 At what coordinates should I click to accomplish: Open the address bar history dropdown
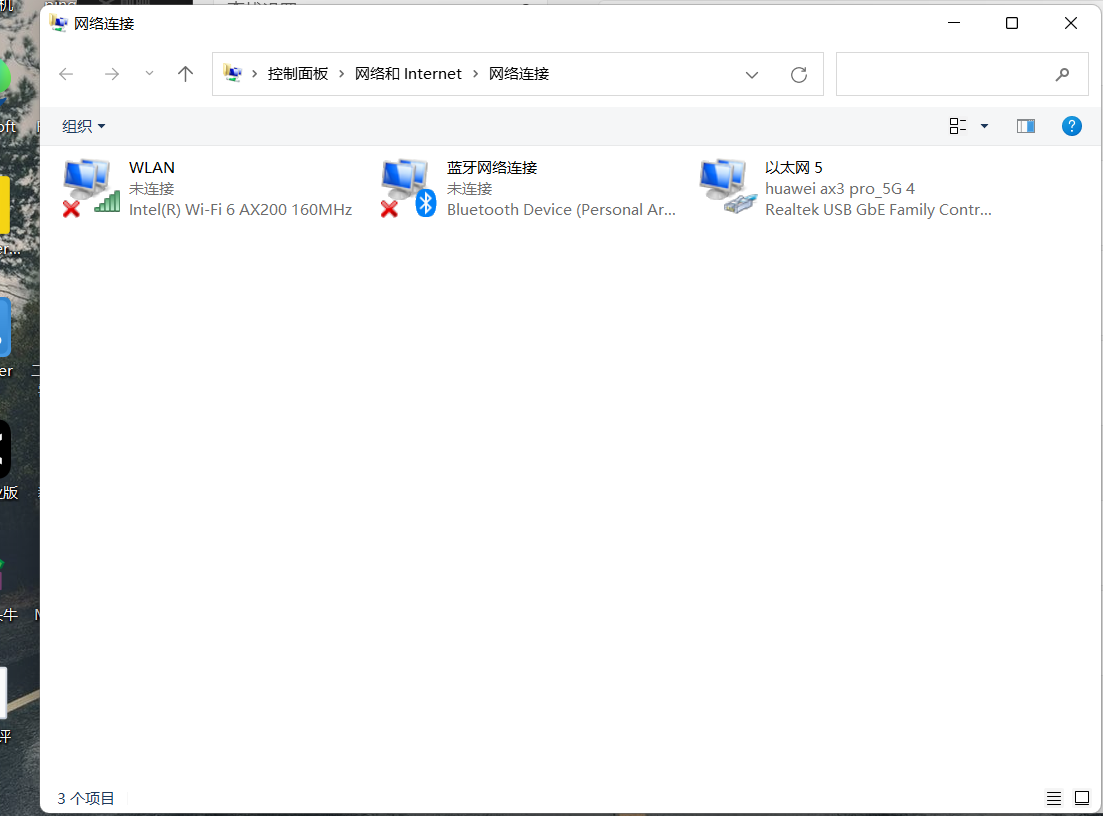pos(752,73)
